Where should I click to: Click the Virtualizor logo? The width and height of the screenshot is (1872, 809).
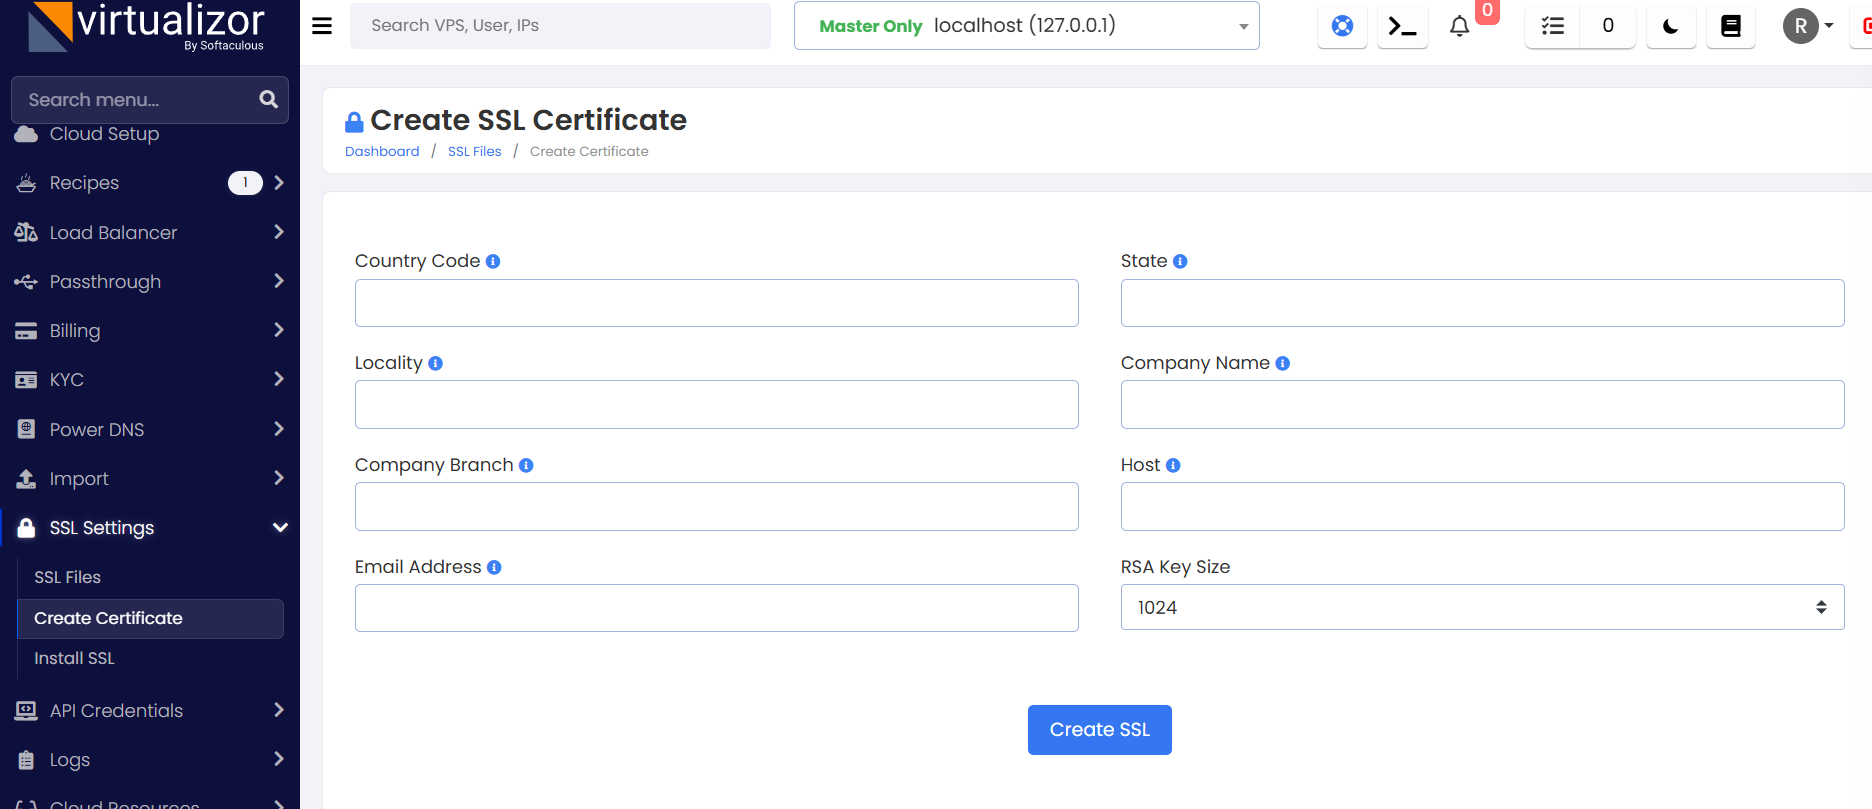[146, 27]
